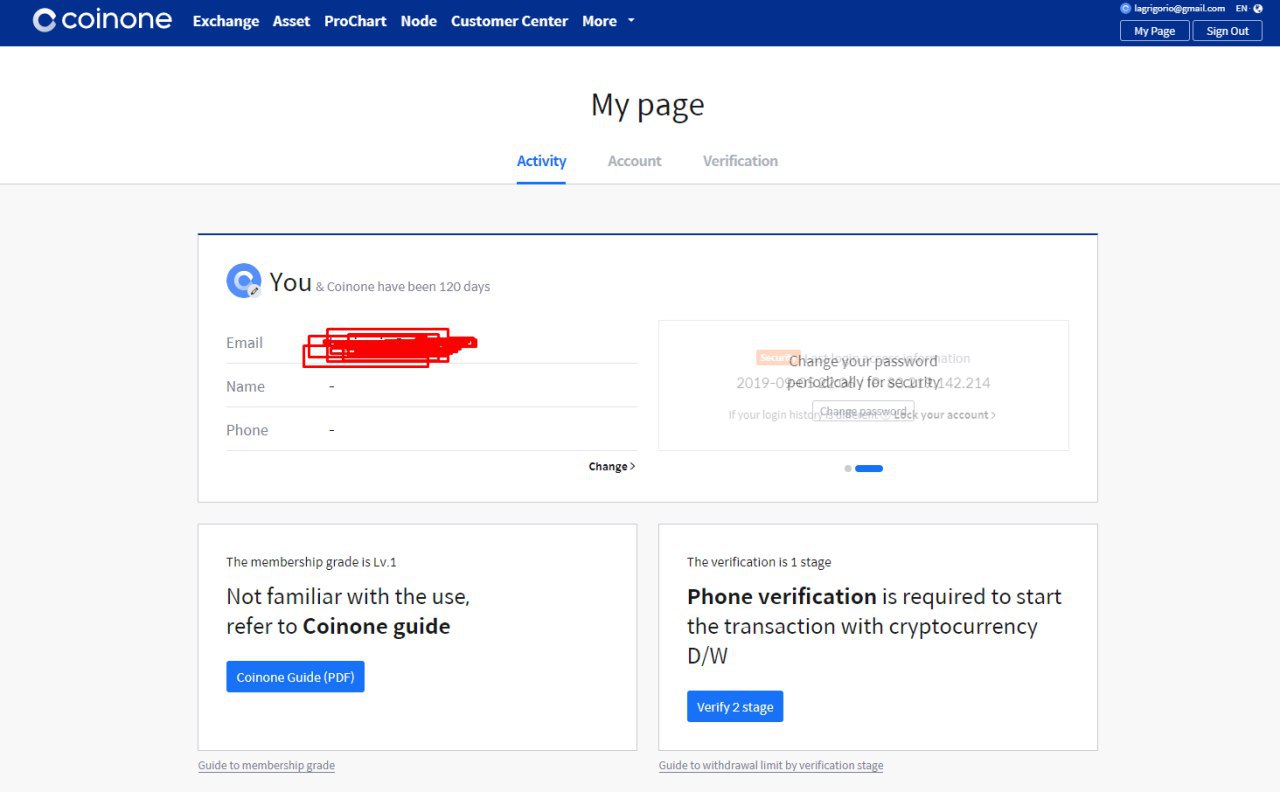This screenshot has width=1280, height=792.
Task: Open the Asset menu item
Action: click(x=291, y=21)
